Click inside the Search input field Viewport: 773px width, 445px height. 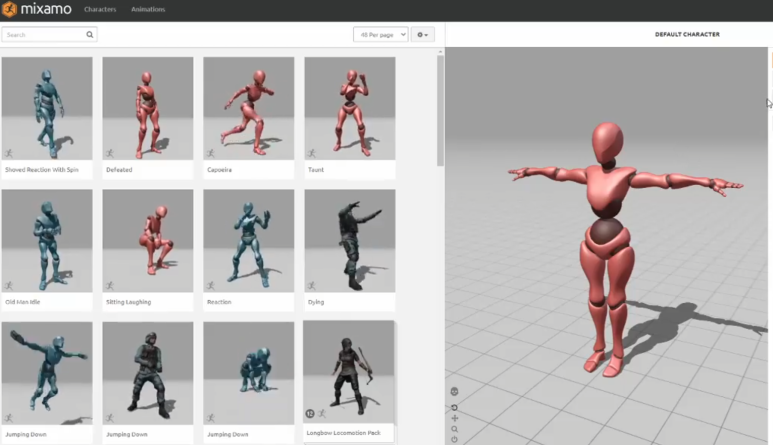[43, 34]
